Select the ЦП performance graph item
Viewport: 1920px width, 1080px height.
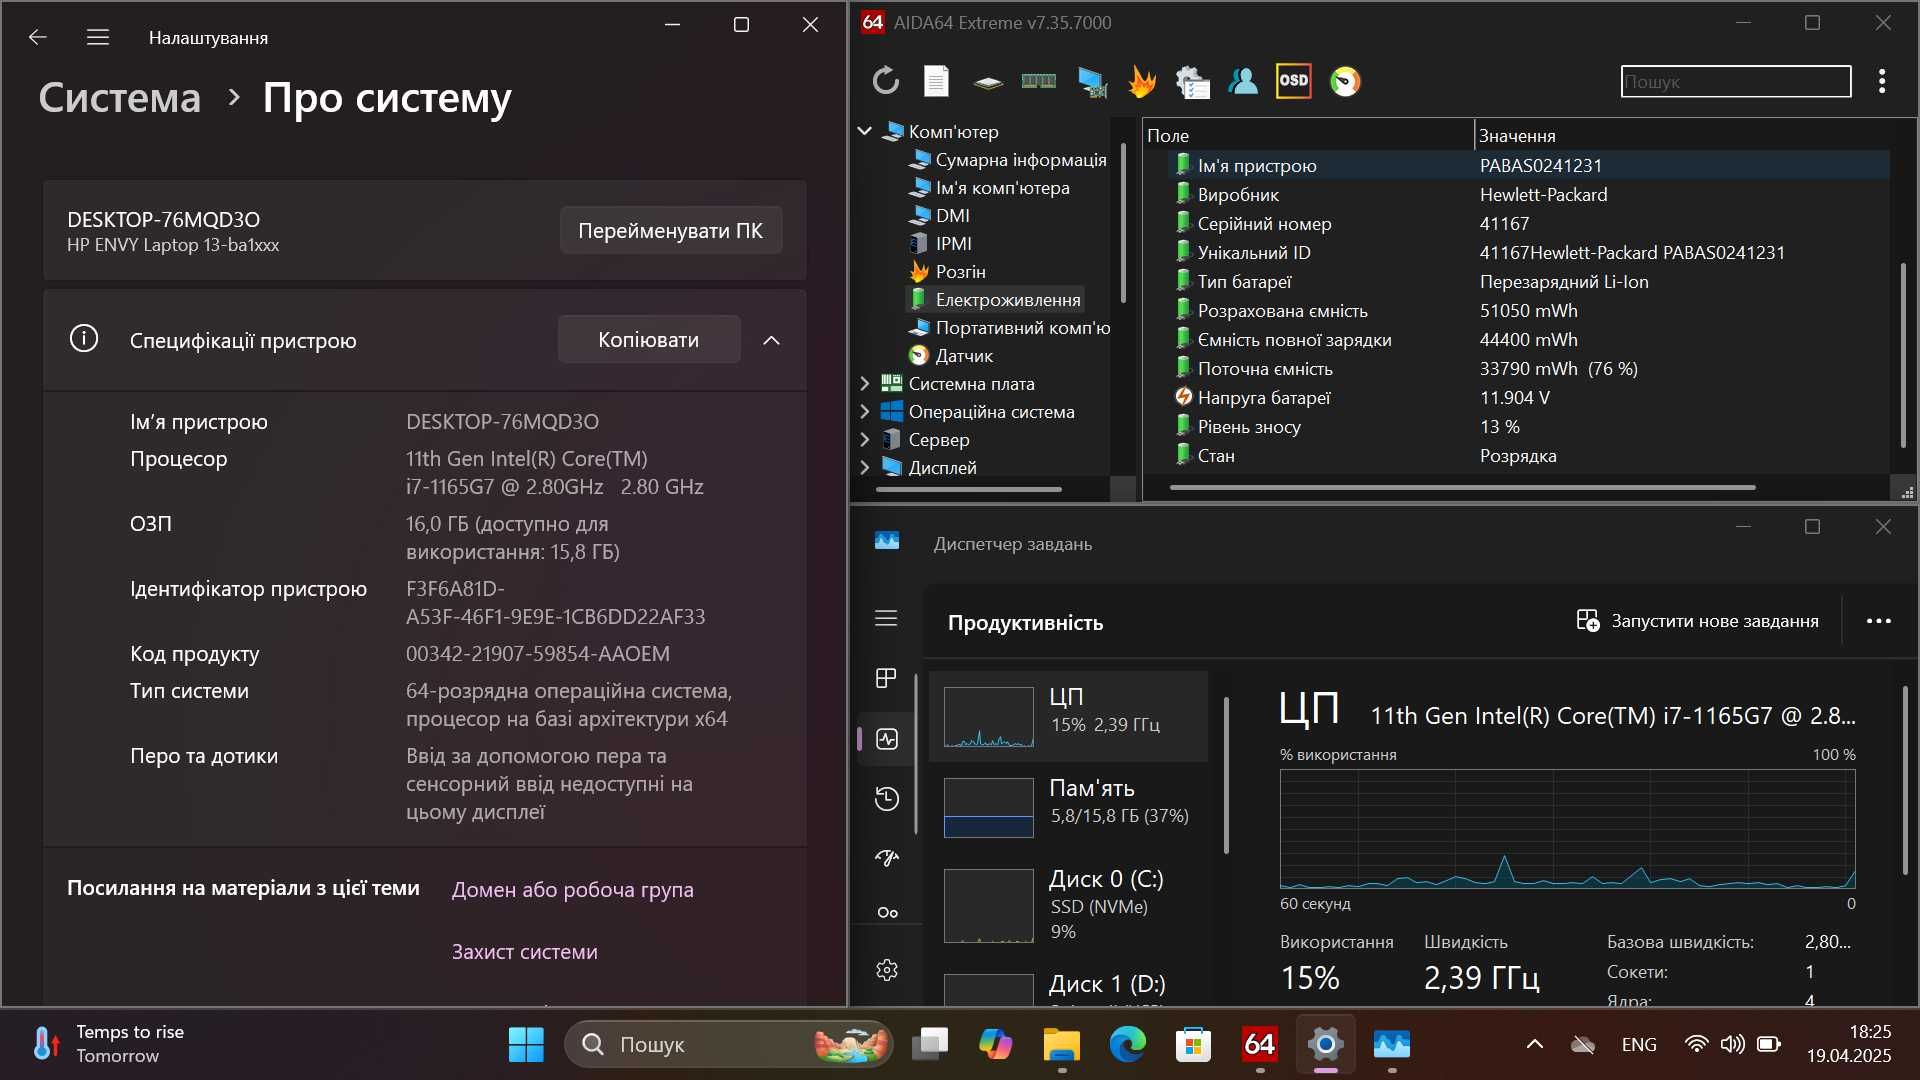pos(1069,716)
